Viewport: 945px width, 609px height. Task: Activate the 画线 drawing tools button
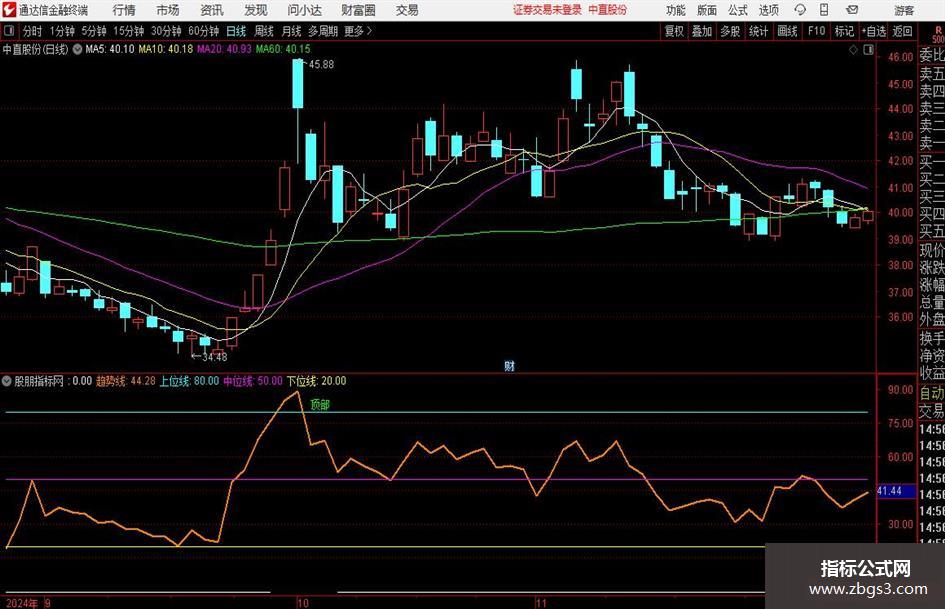787,31
